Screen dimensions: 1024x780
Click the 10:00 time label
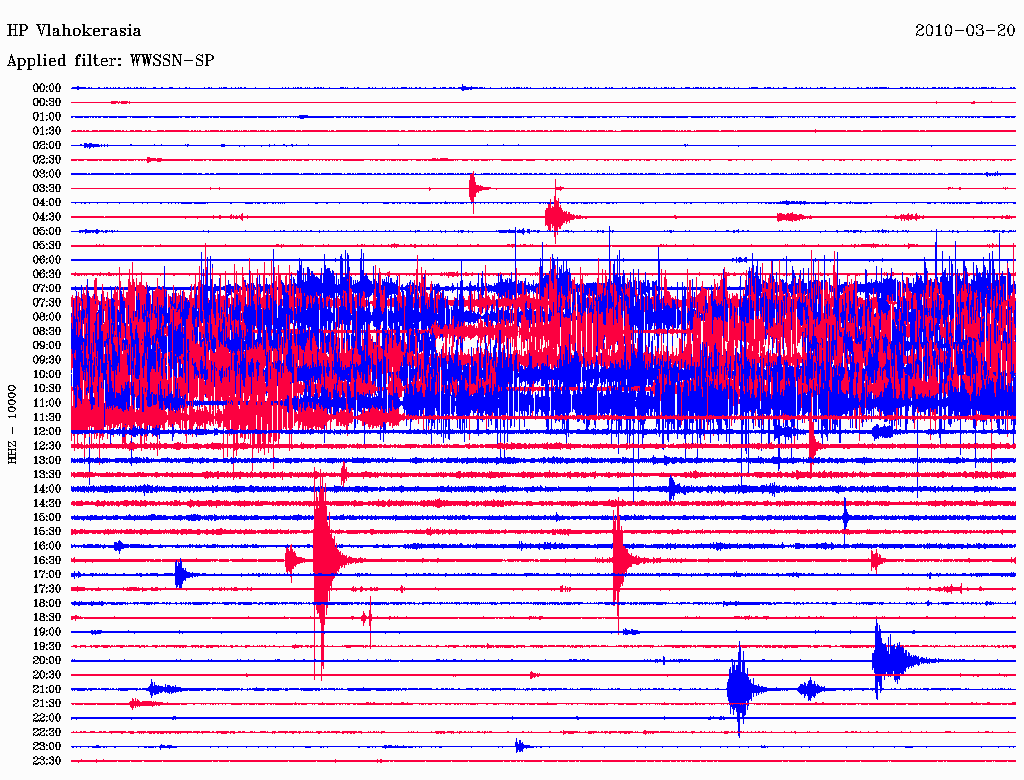pos(47,374)
